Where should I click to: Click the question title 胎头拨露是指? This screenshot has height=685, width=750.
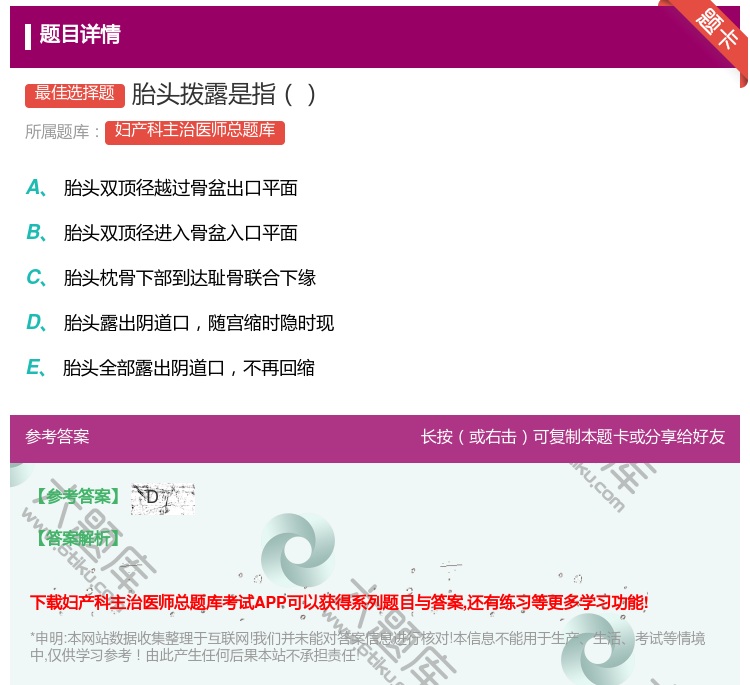coord(224,94)
